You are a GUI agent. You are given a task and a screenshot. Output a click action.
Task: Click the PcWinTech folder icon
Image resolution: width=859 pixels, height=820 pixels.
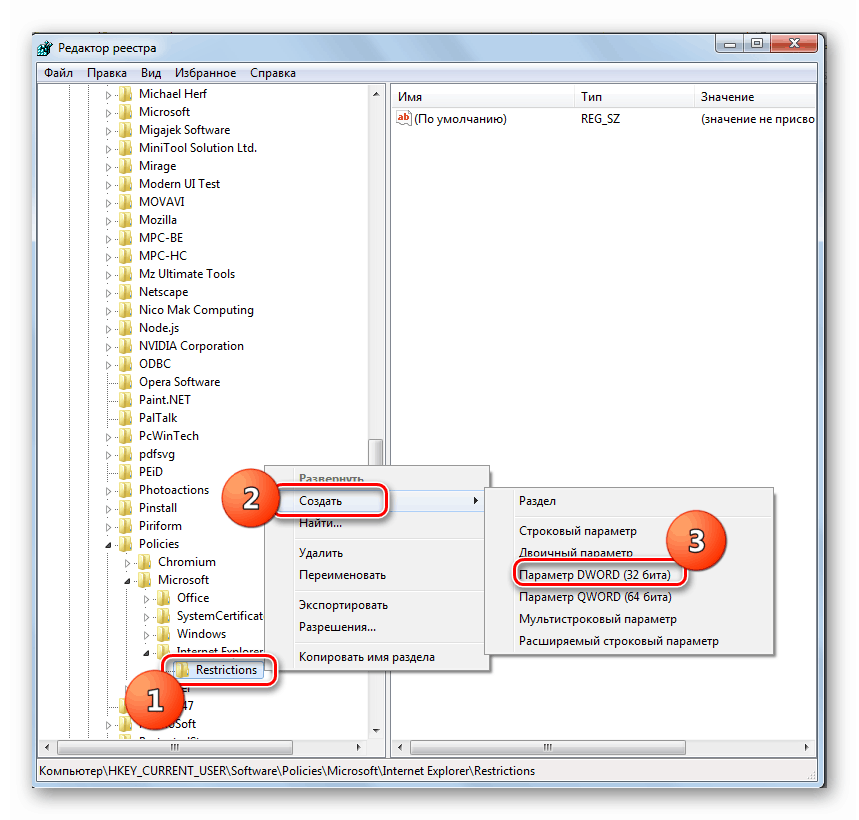pyautogui.click(x=126, y=436)
